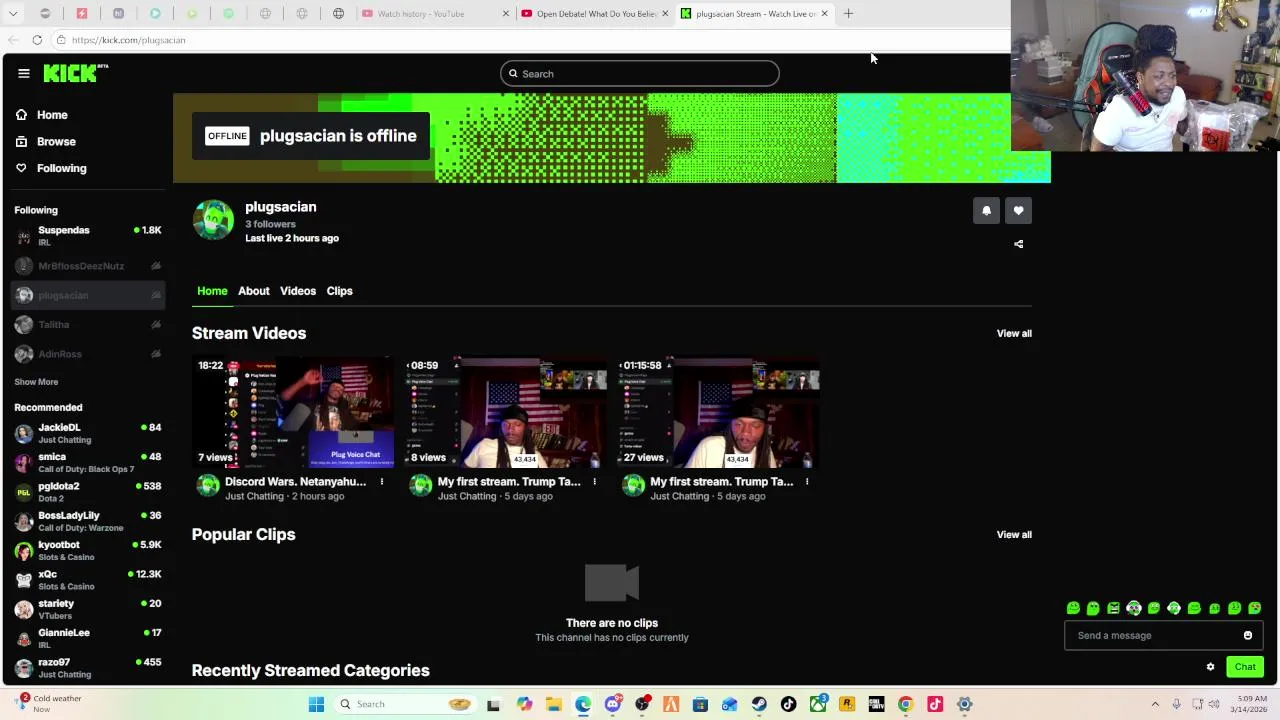Insert the first green Kick emote
This screenshot has height=720, width=1280.
1073,608
